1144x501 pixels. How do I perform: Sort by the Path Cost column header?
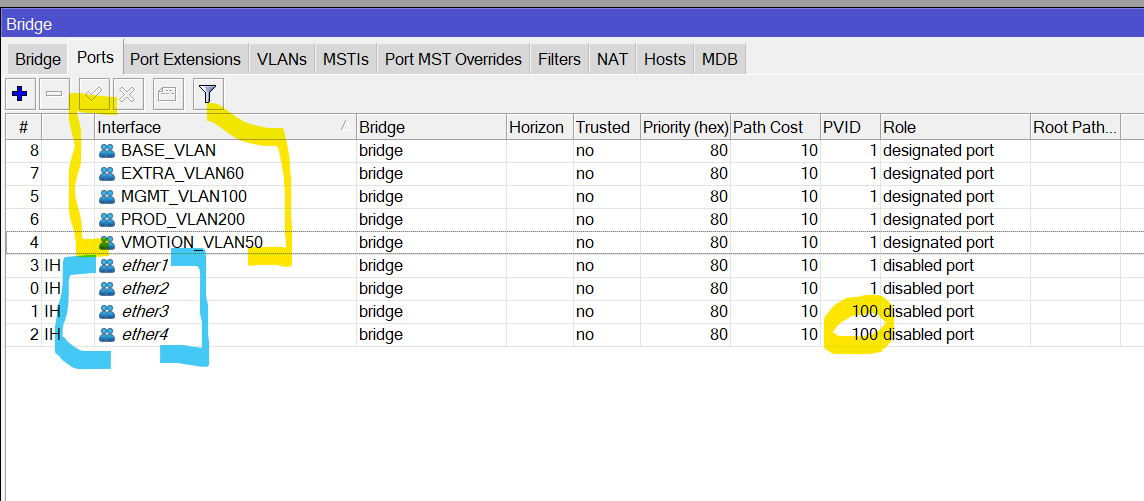pyautogui.click(x=776, y=127)
